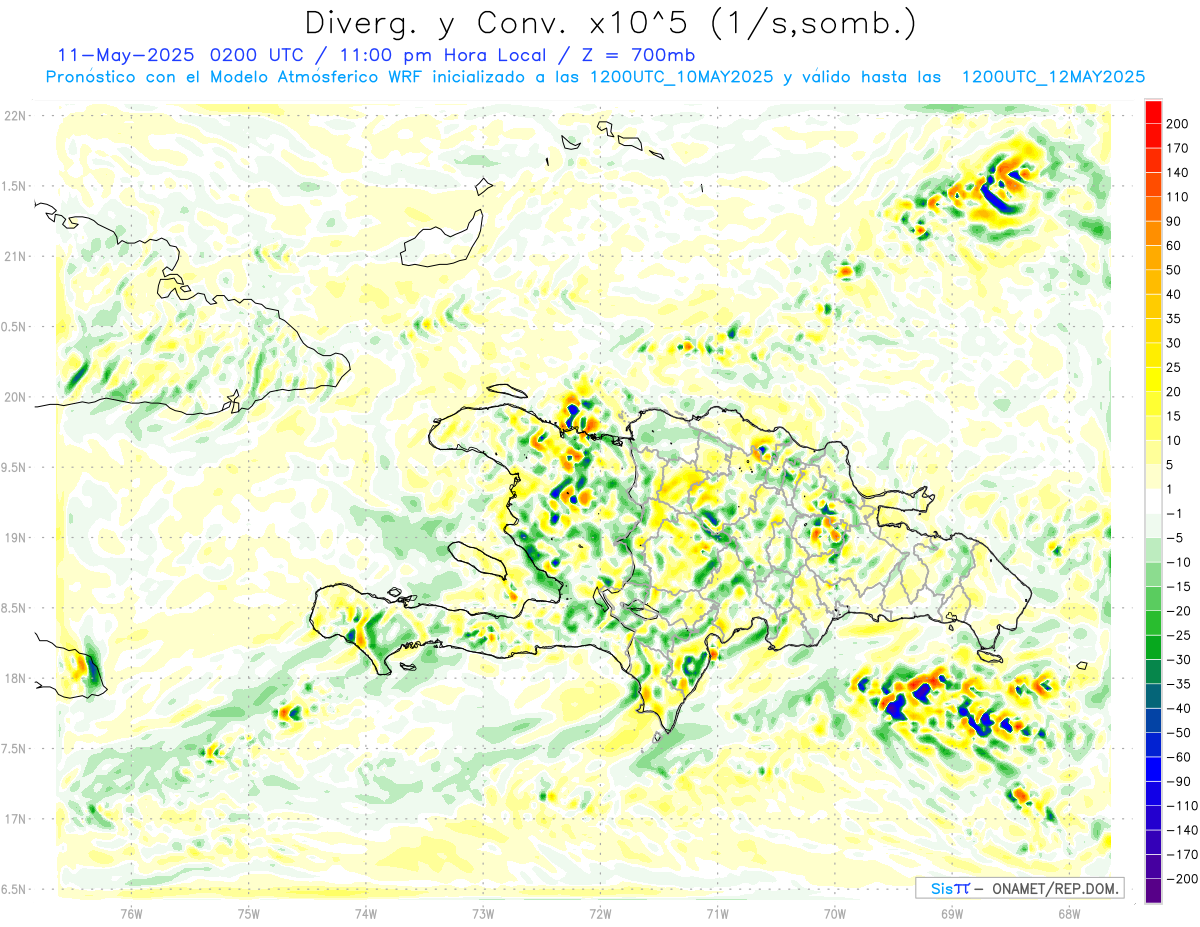Select the -140 value on color scale
Viewport: 1200px width, 927px height.
point(1180,830)
